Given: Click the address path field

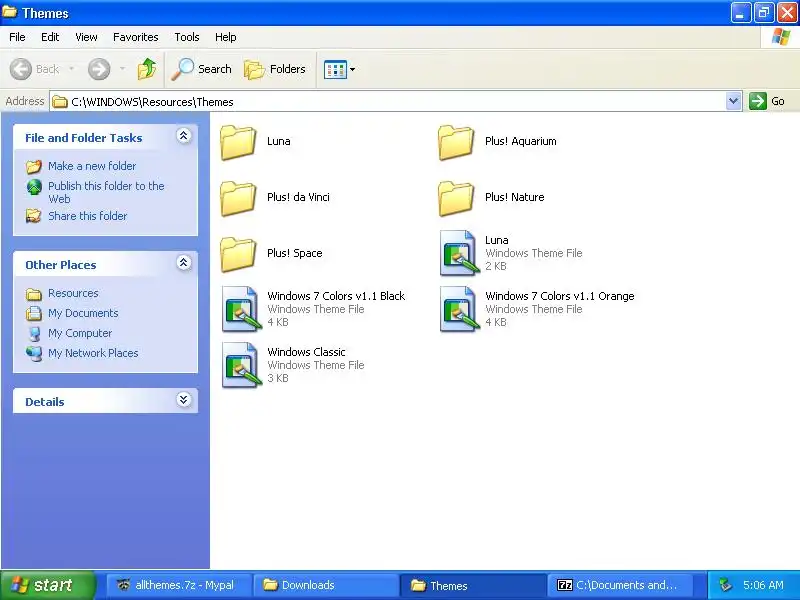Looking at the screenshot, I should point(388,102).
